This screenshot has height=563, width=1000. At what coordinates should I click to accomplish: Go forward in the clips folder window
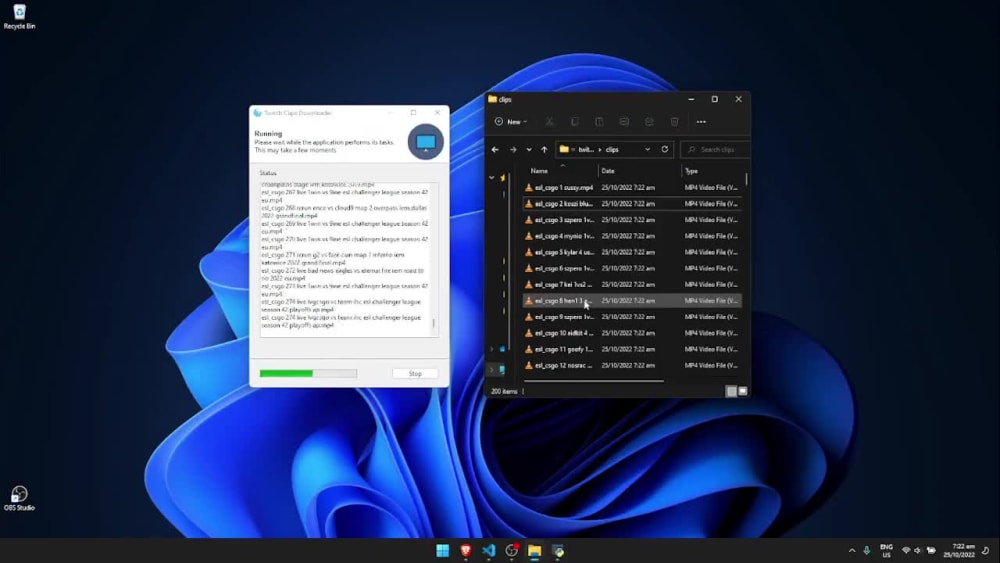[513, 150]
